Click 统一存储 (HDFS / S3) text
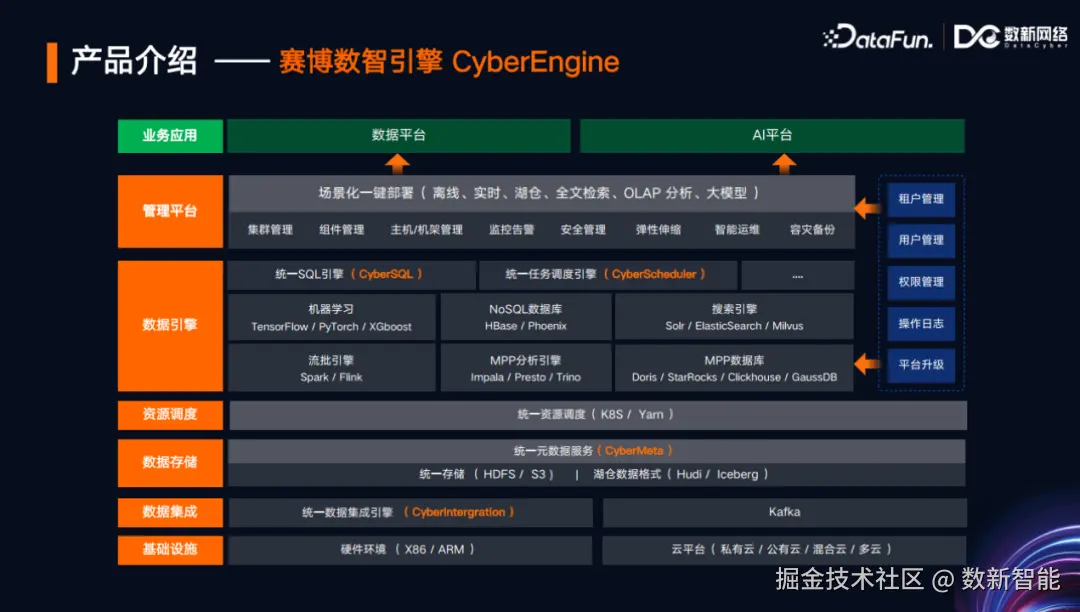 coord(487,474)
